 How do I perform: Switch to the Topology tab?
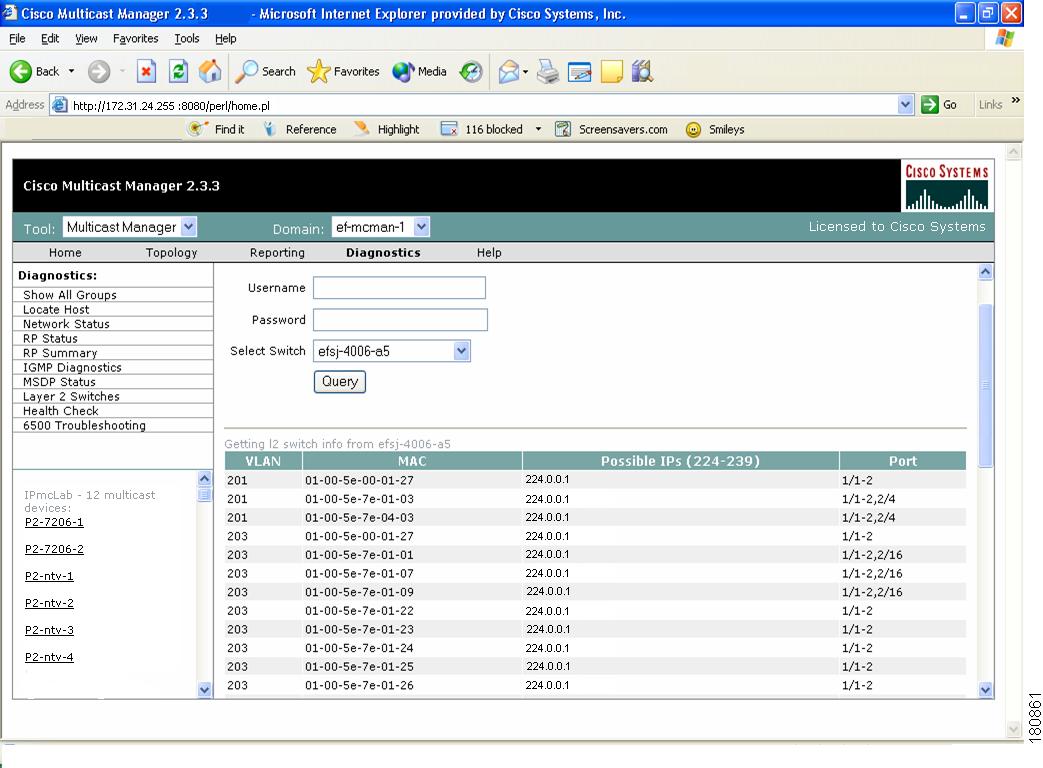(x=172, y=253)
